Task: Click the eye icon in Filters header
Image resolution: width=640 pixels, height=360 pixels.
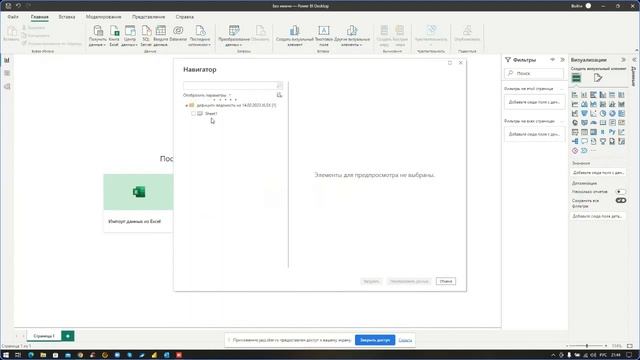Action: coord(552,60)
